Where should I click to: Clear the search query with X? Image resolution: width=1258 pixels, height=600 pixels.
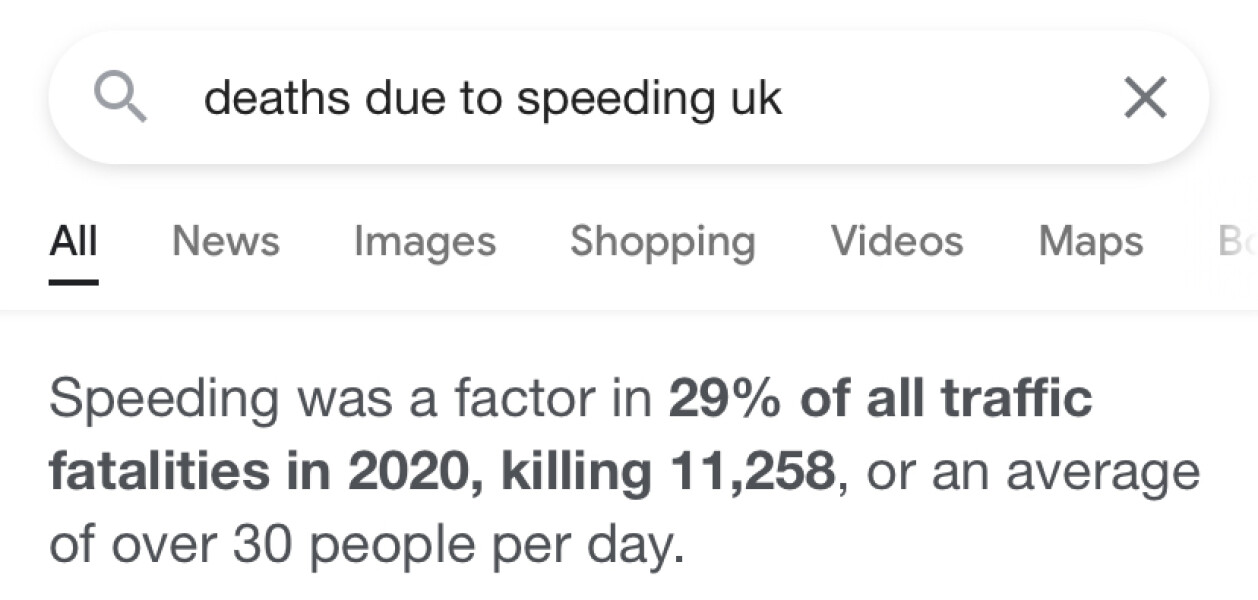pyautogui.click(x=1145, y=98)
